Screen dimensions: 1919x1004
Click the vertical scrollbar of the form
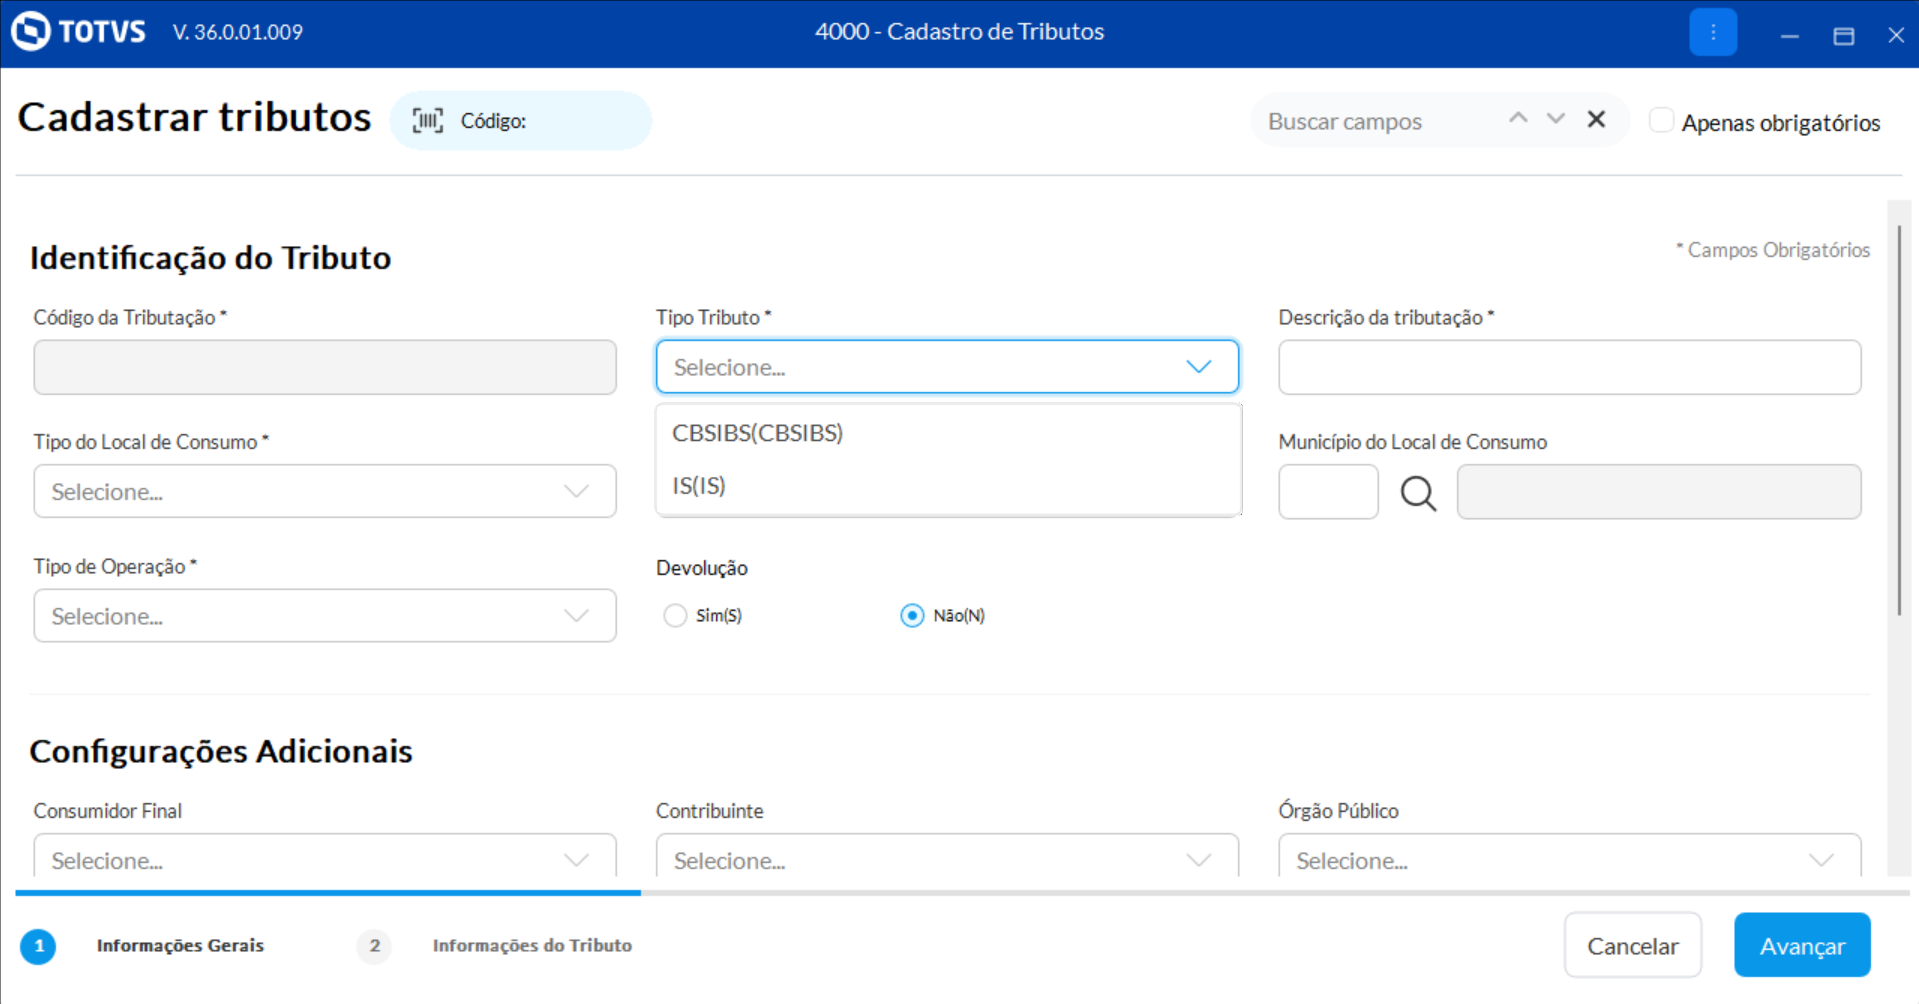pos(1898,420)
